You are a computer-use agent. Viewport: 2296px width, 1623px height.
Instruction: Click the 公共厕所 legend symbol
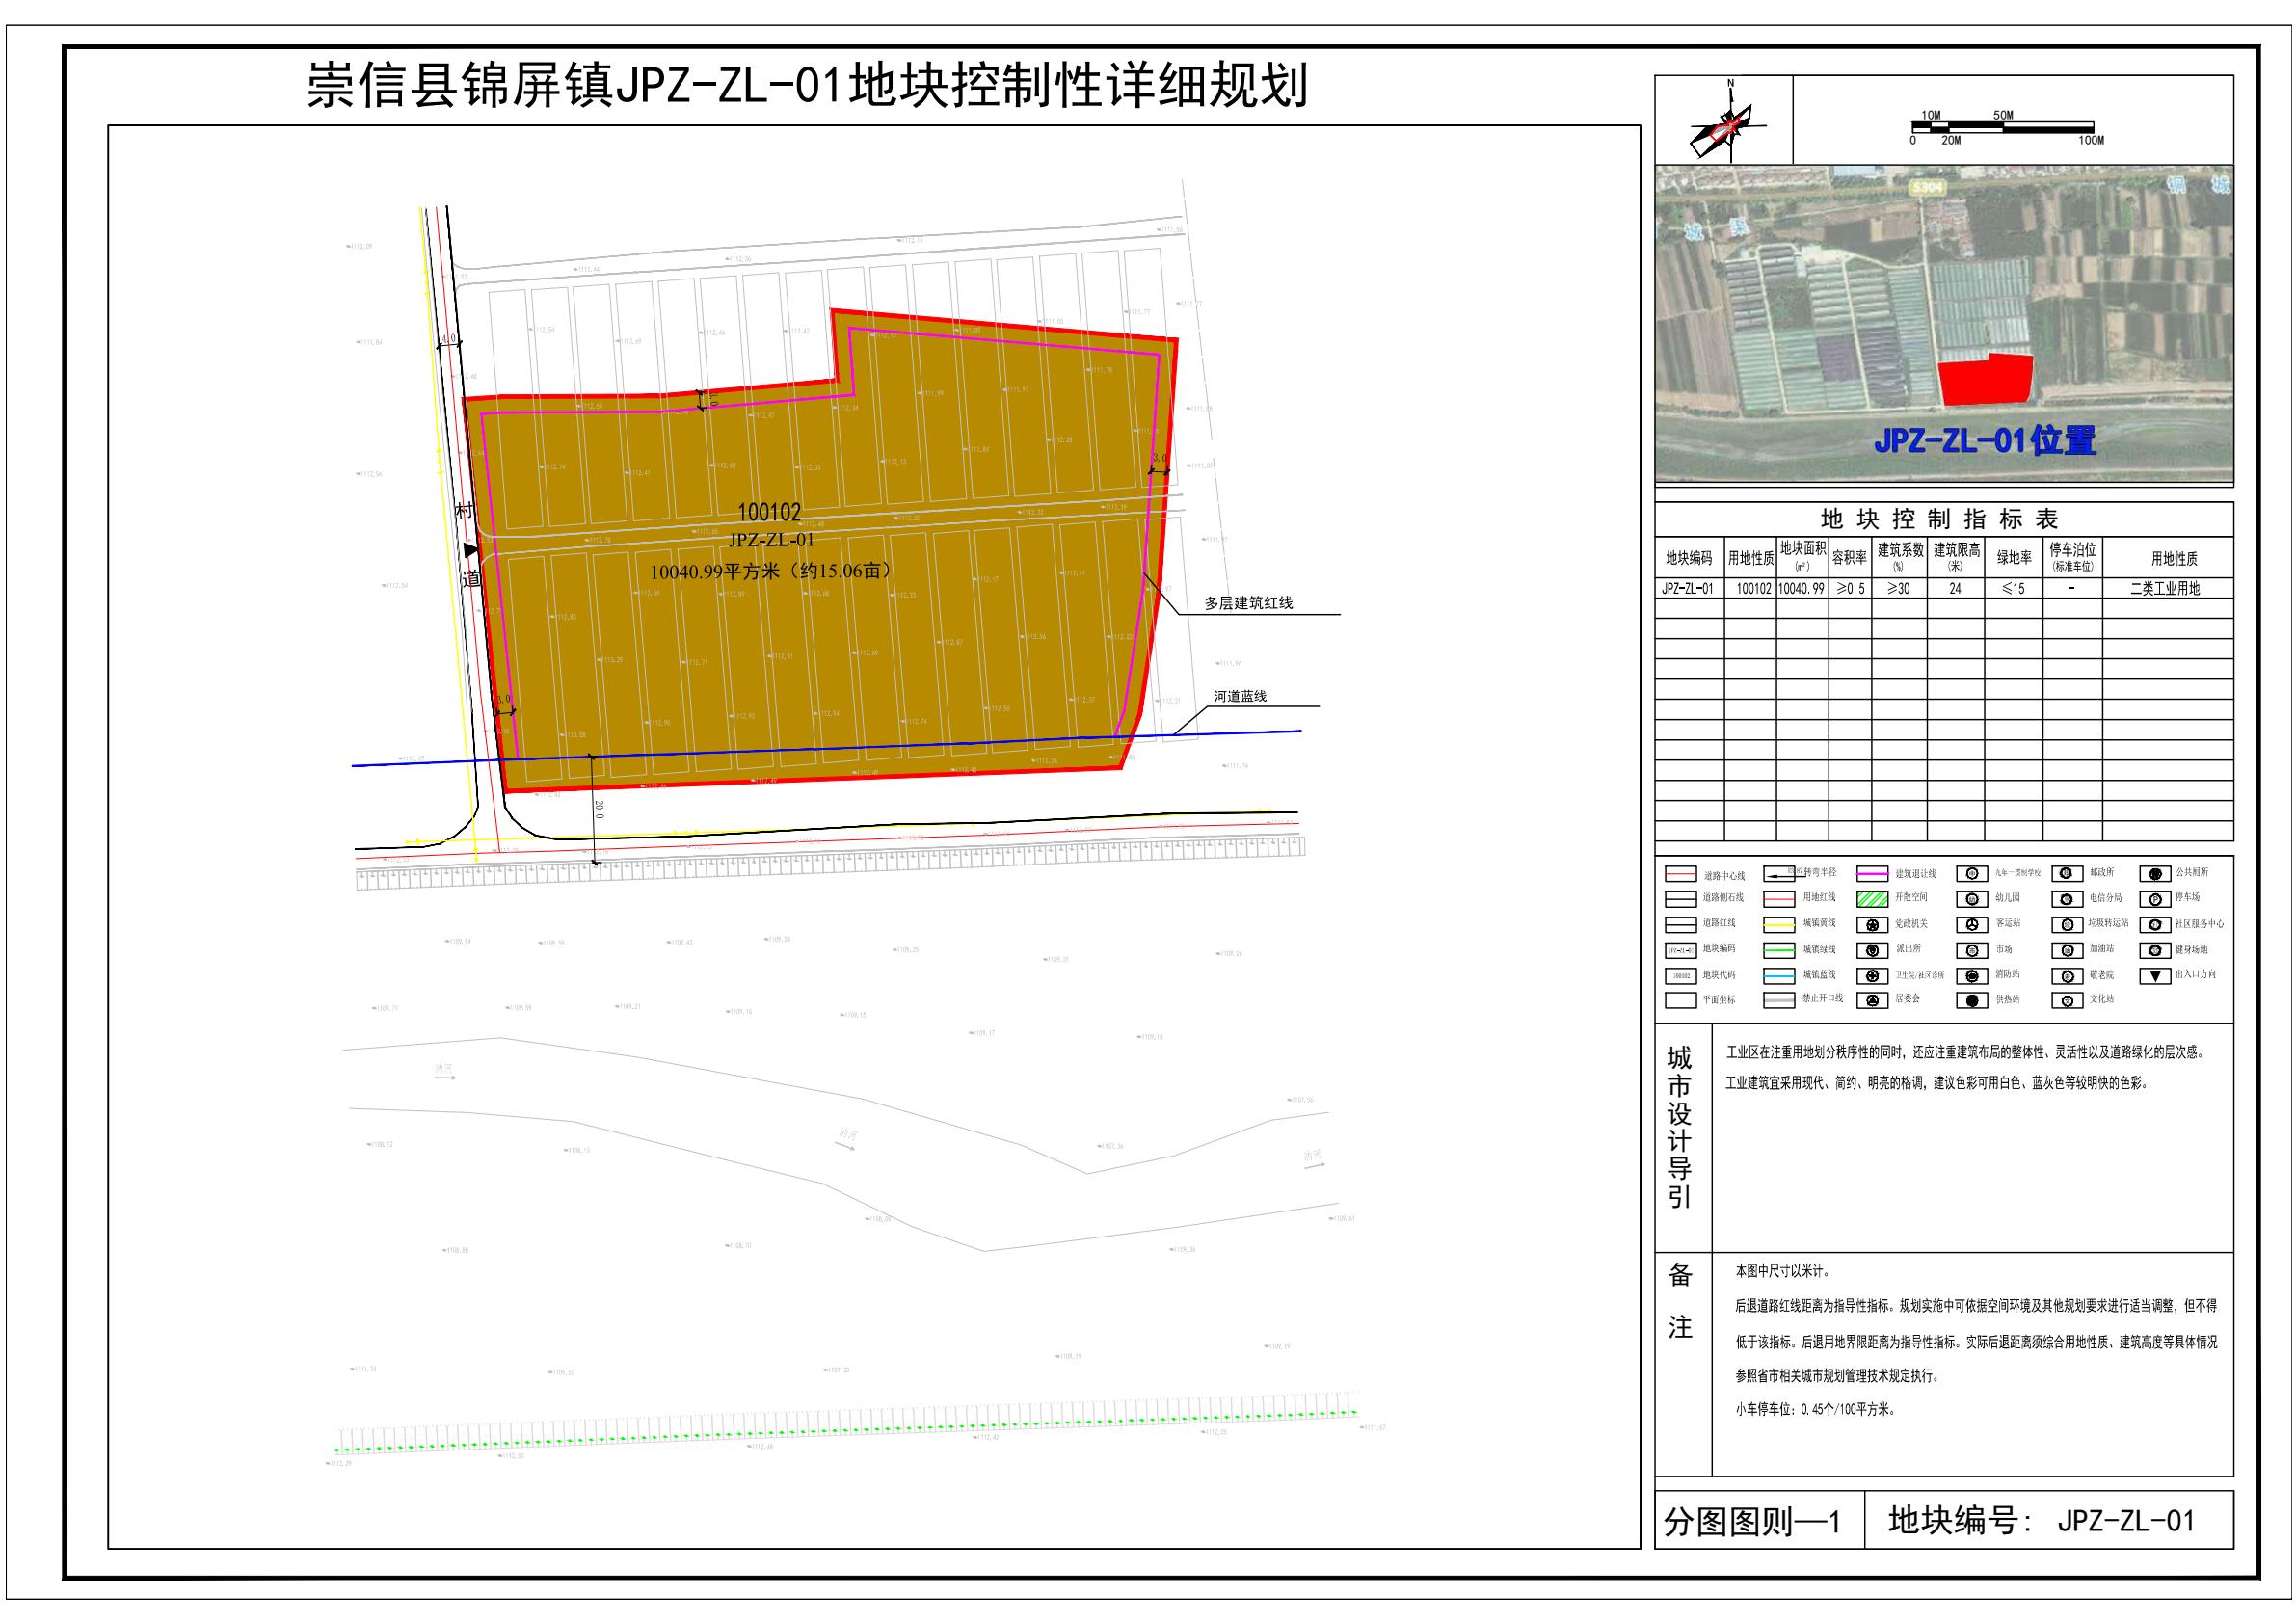point(2156,874)
